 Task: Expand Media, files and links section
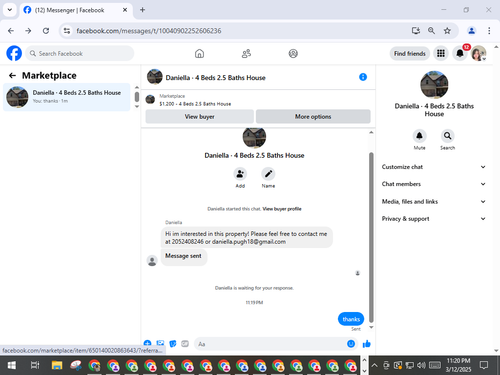pos(433,201)
